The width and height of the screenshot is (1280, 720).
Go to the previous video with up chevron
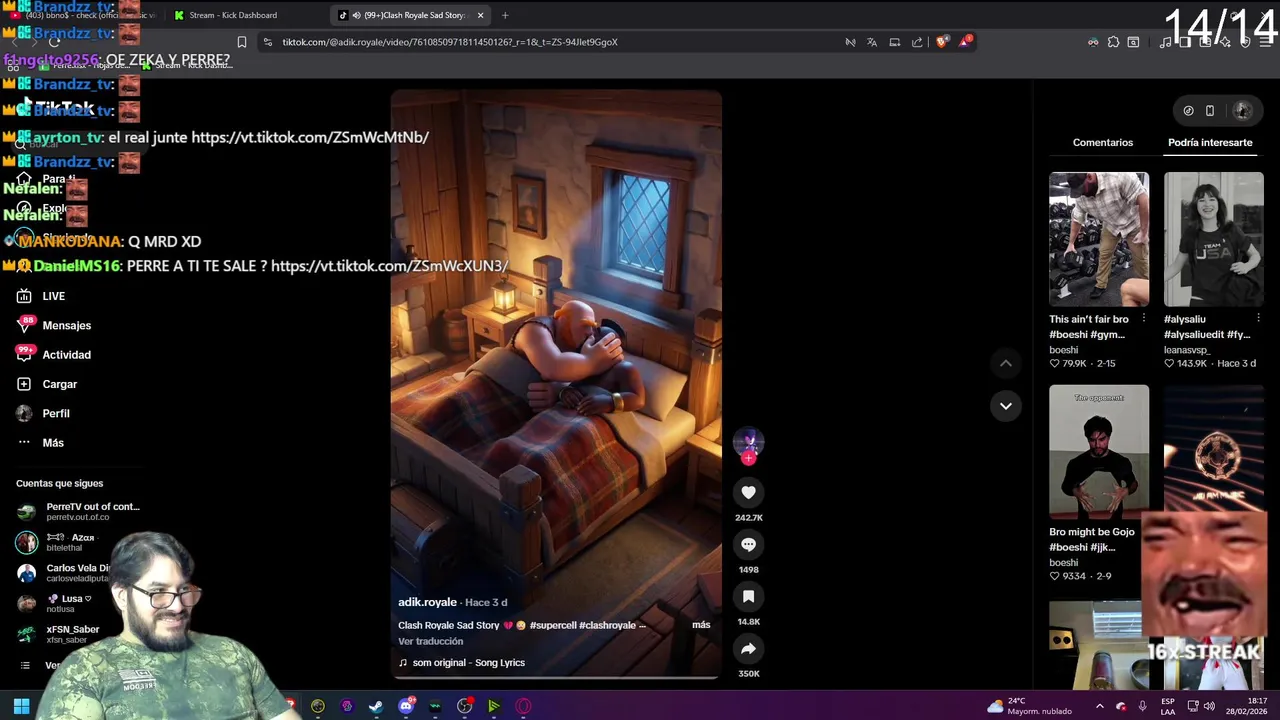pos(1006,363)
